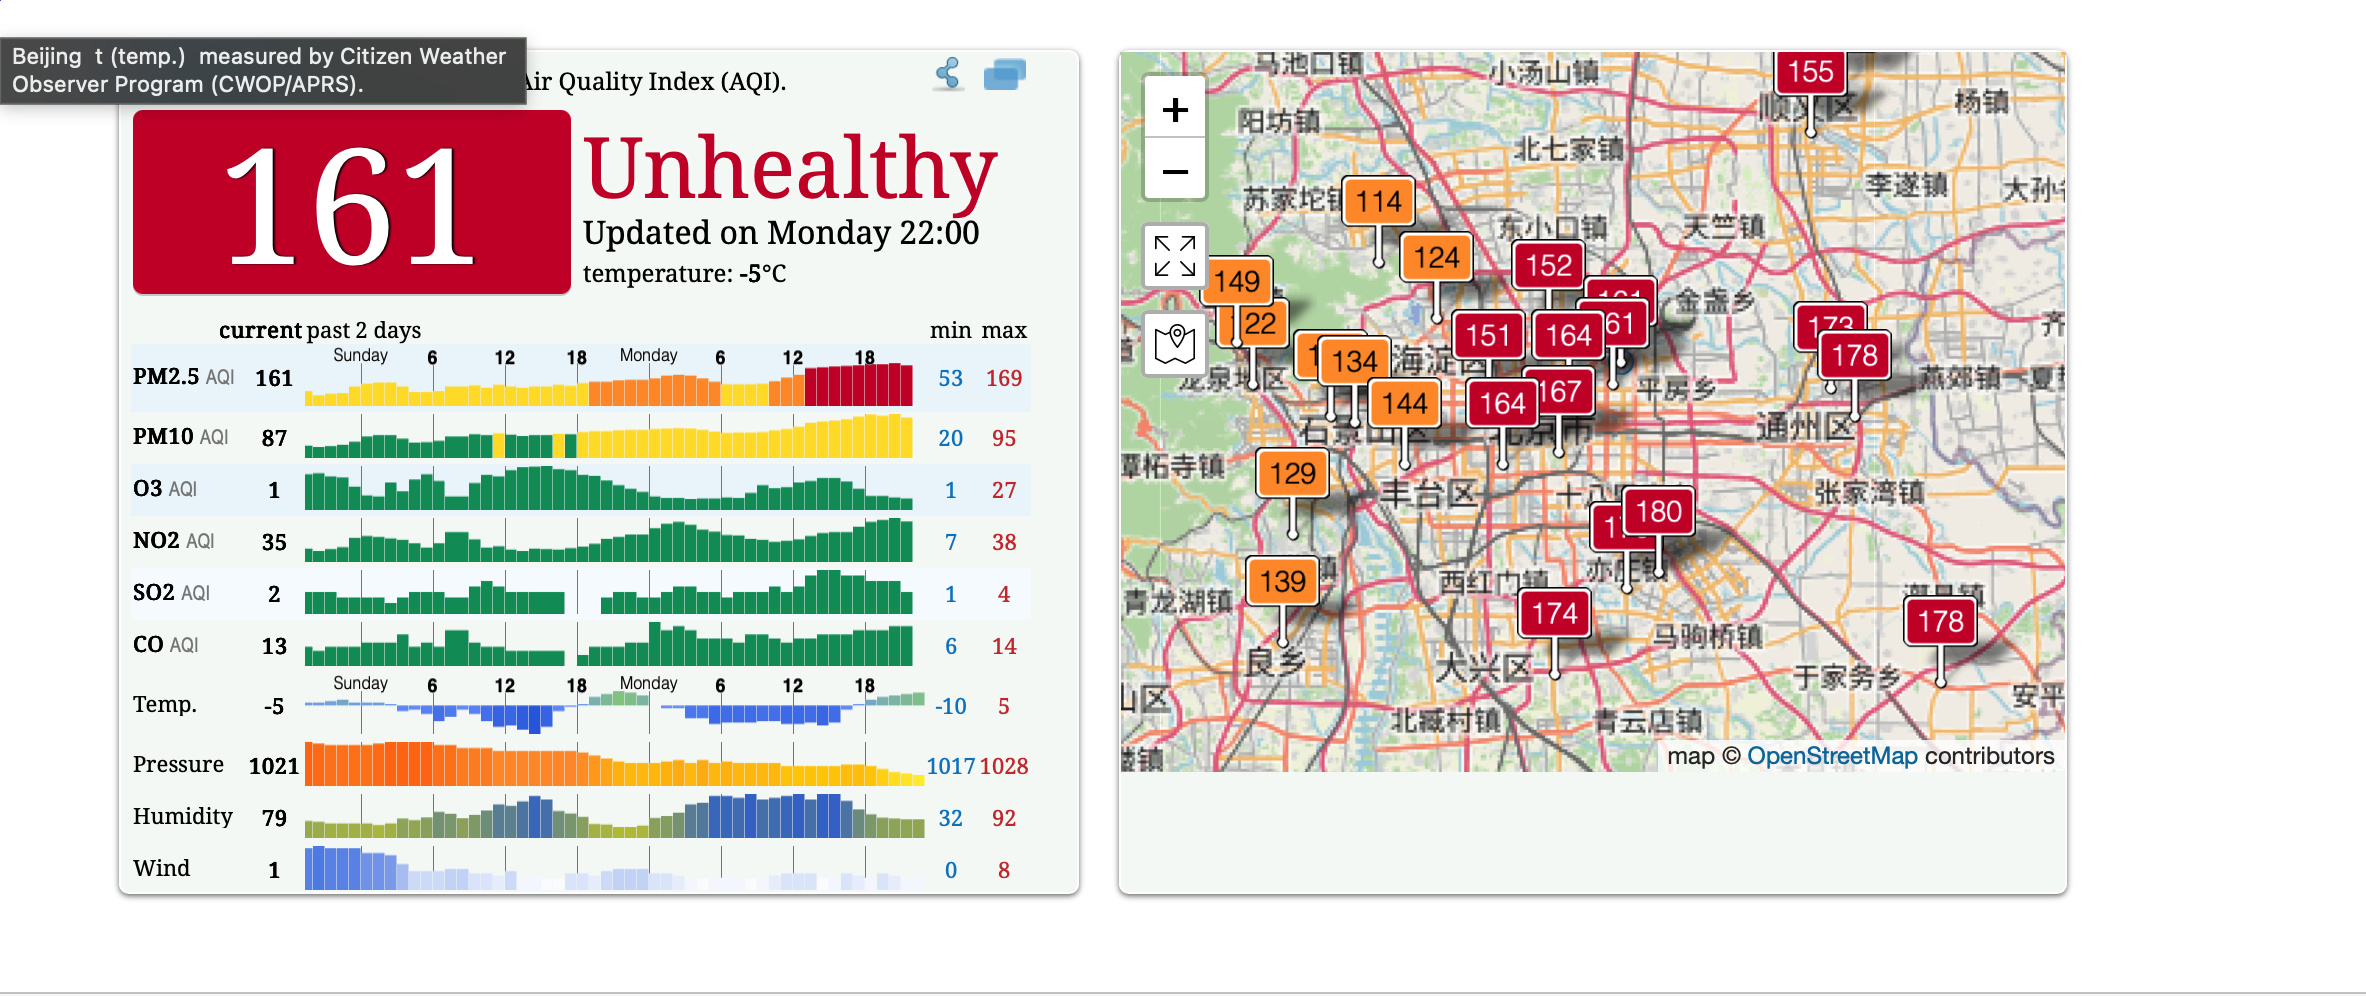
Task: Click the "temperature: -5°C" text
Action: click(x=684, y=273)
